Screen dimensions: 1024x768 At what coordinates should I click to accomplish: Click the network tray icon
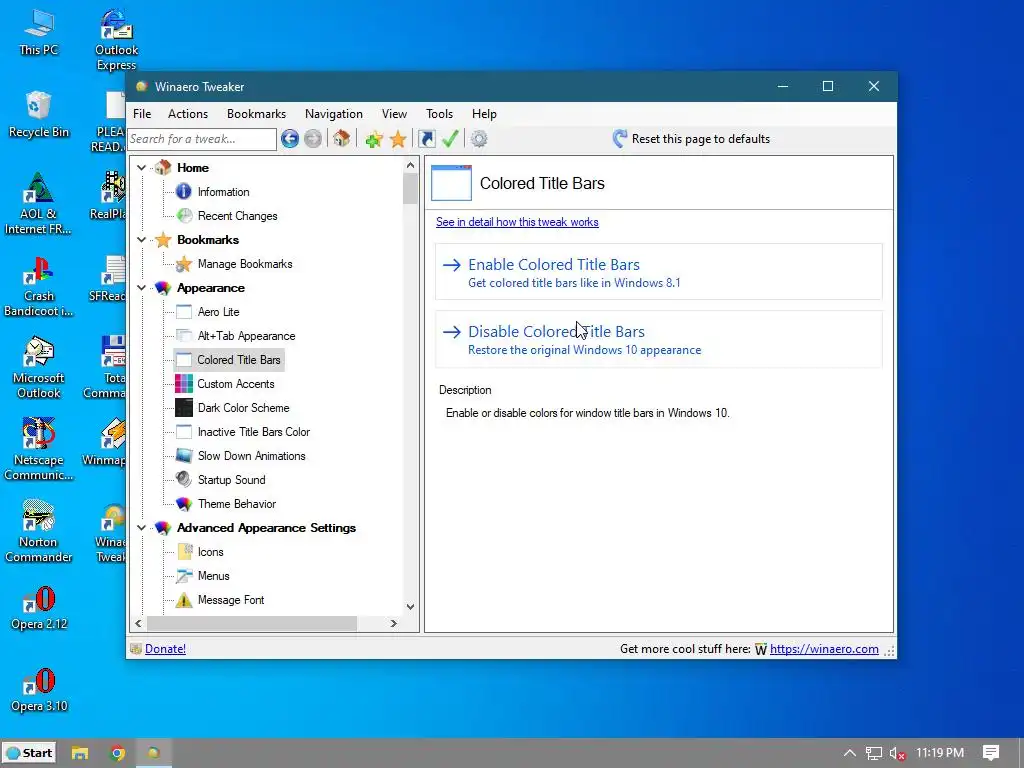[874, 753]
